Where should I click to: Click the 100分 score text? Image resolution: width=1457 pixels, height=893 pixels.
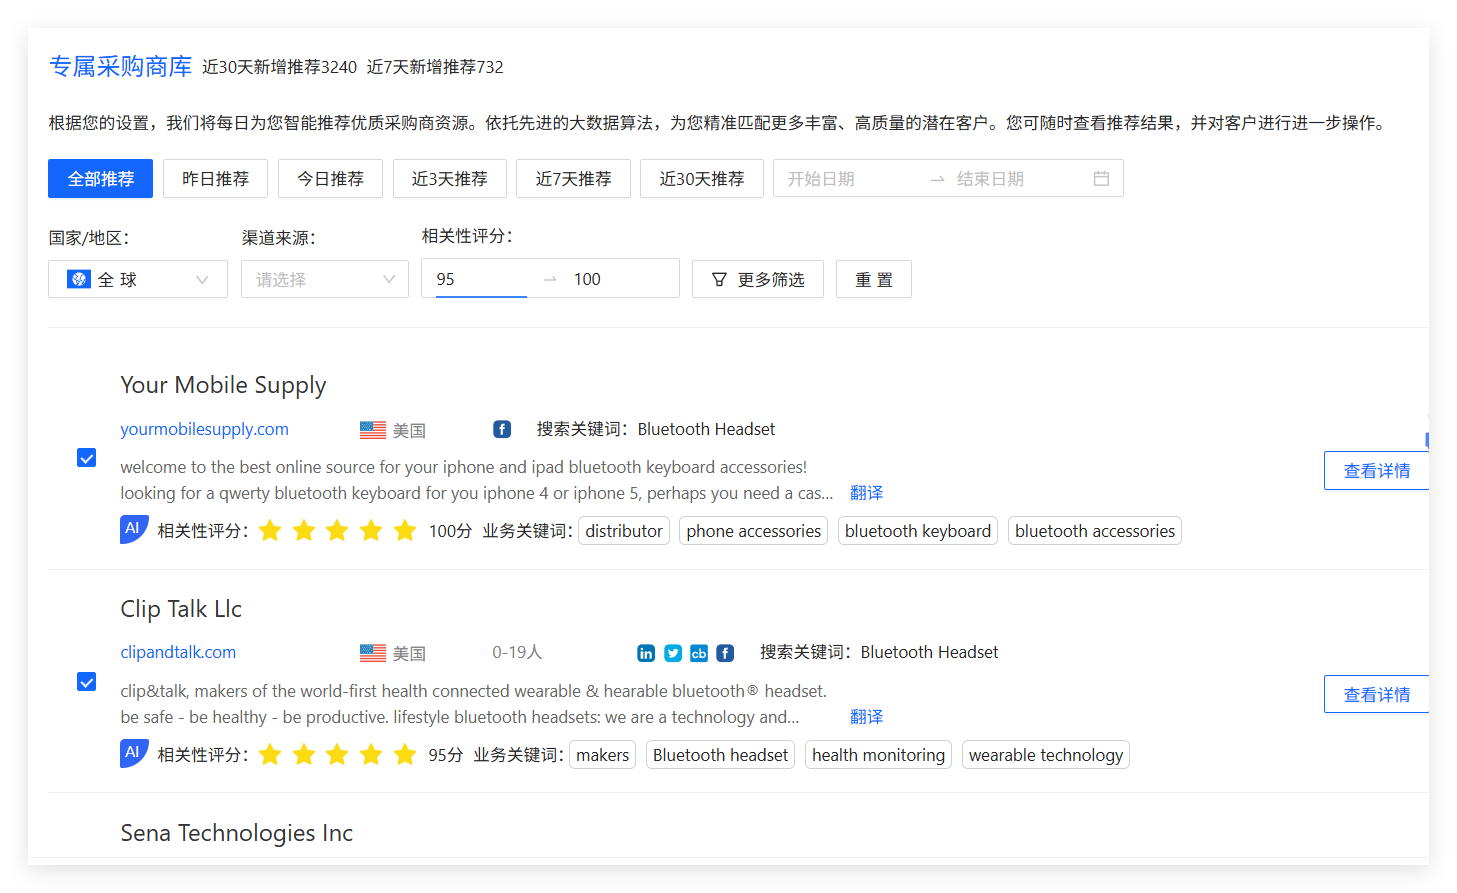pyautogui.click(x=450, y=531)
